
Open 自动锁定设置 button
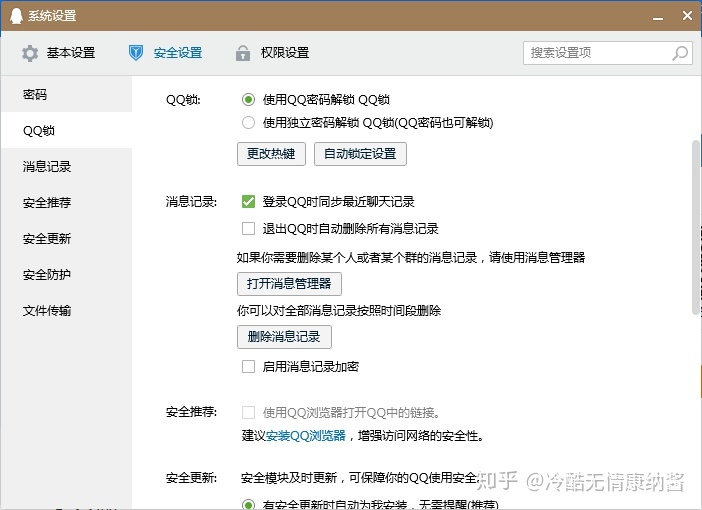(x=360, y=154)
